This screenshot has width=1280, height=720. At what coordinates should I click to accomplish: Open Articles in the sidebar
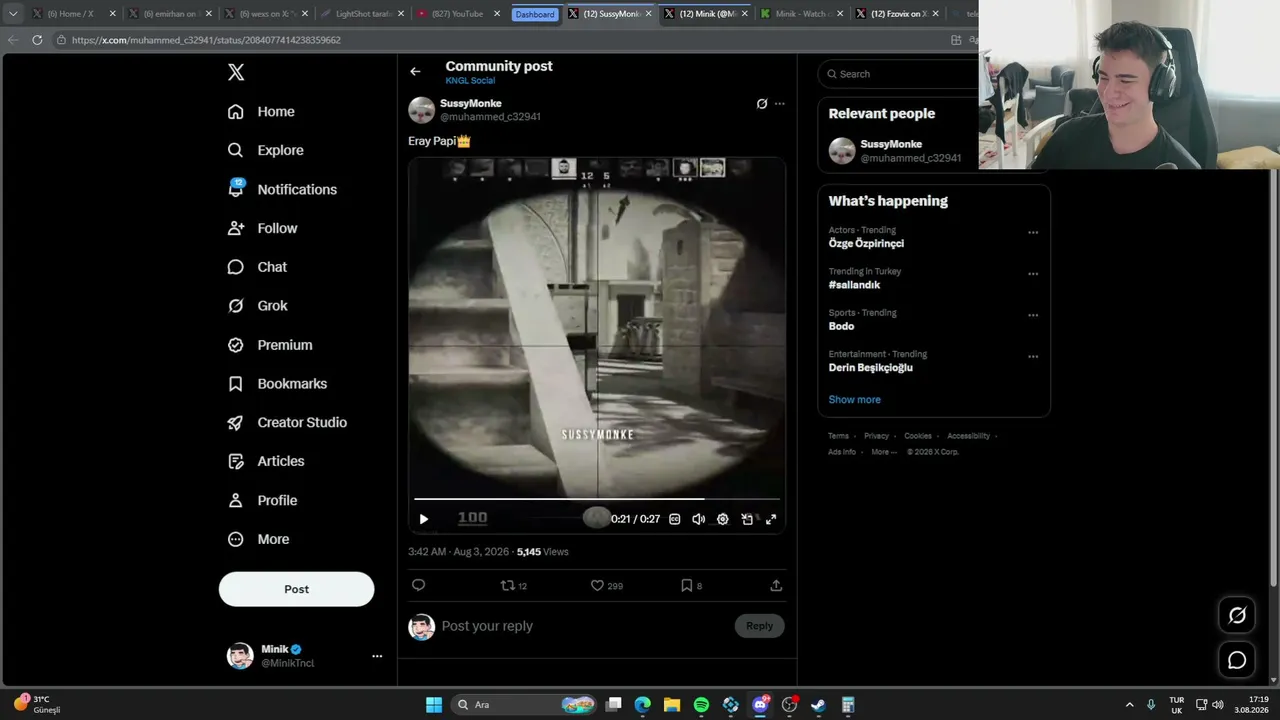[266, 461]
